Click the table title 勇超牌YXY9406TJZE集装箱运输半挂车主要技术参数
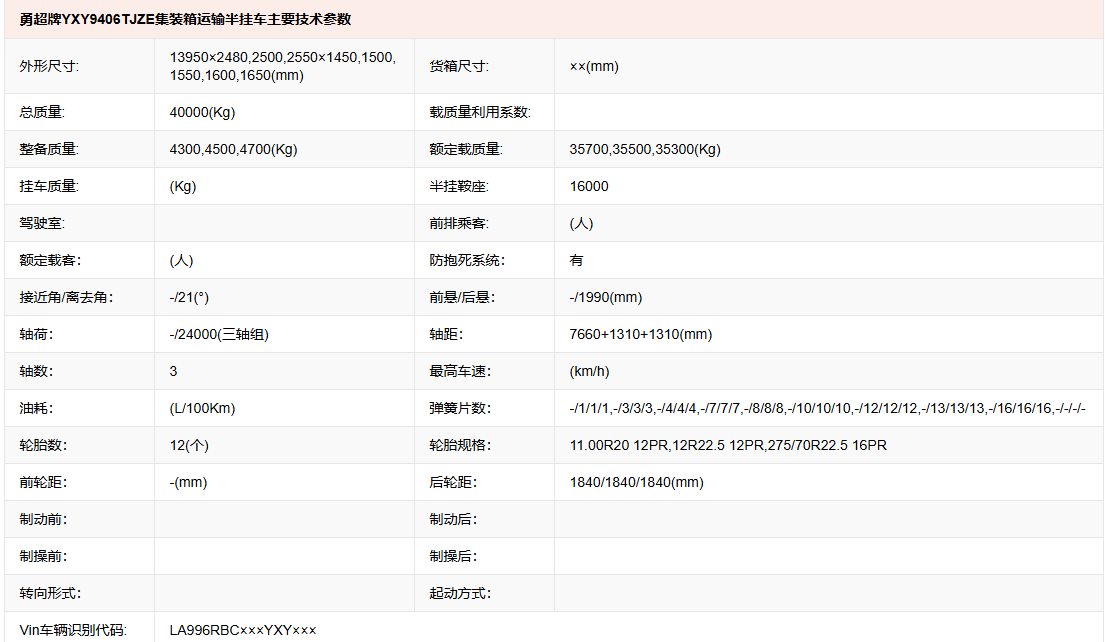 (185, 20)
